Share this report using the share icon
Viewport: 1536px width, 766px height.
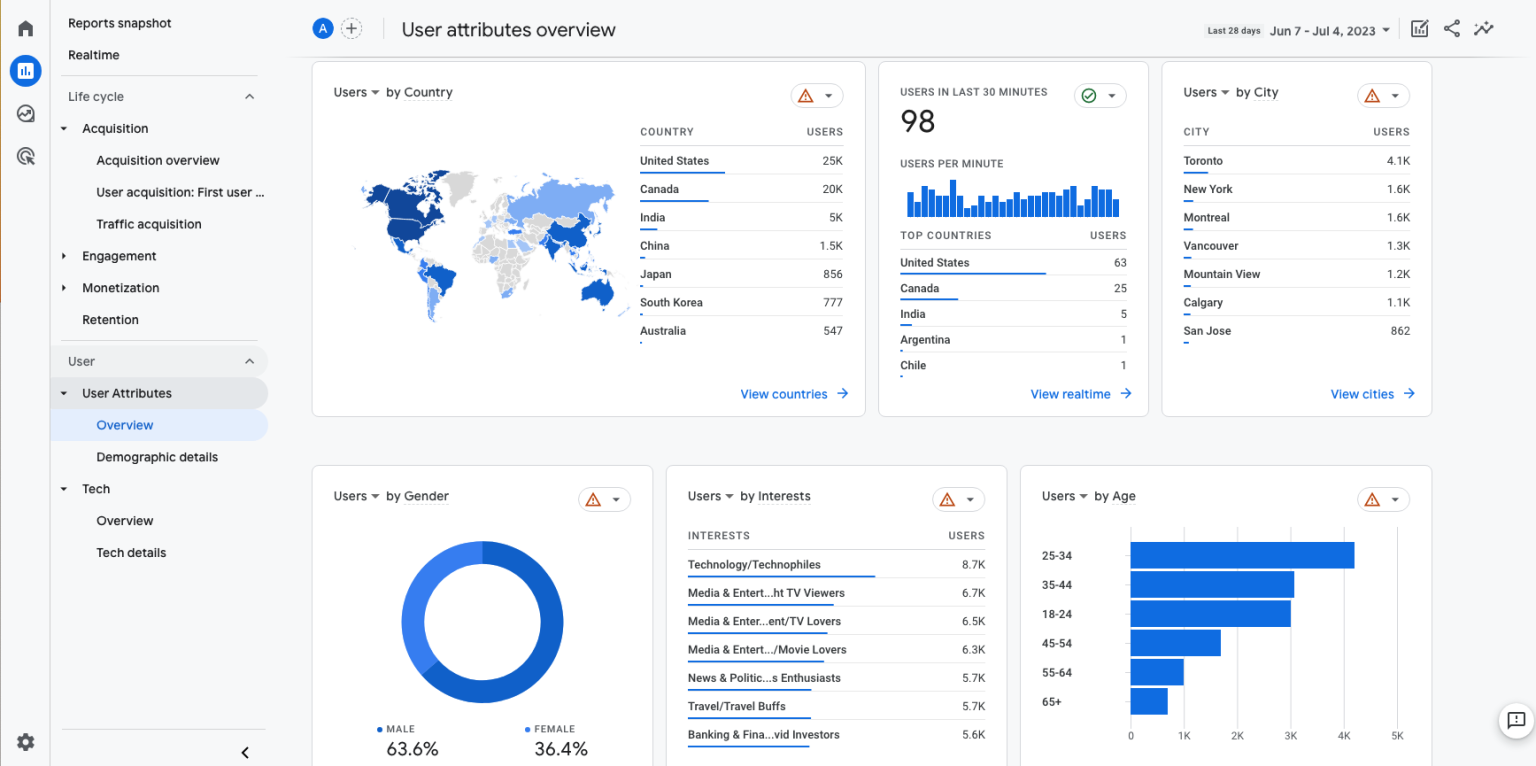tap(1451, 28)
